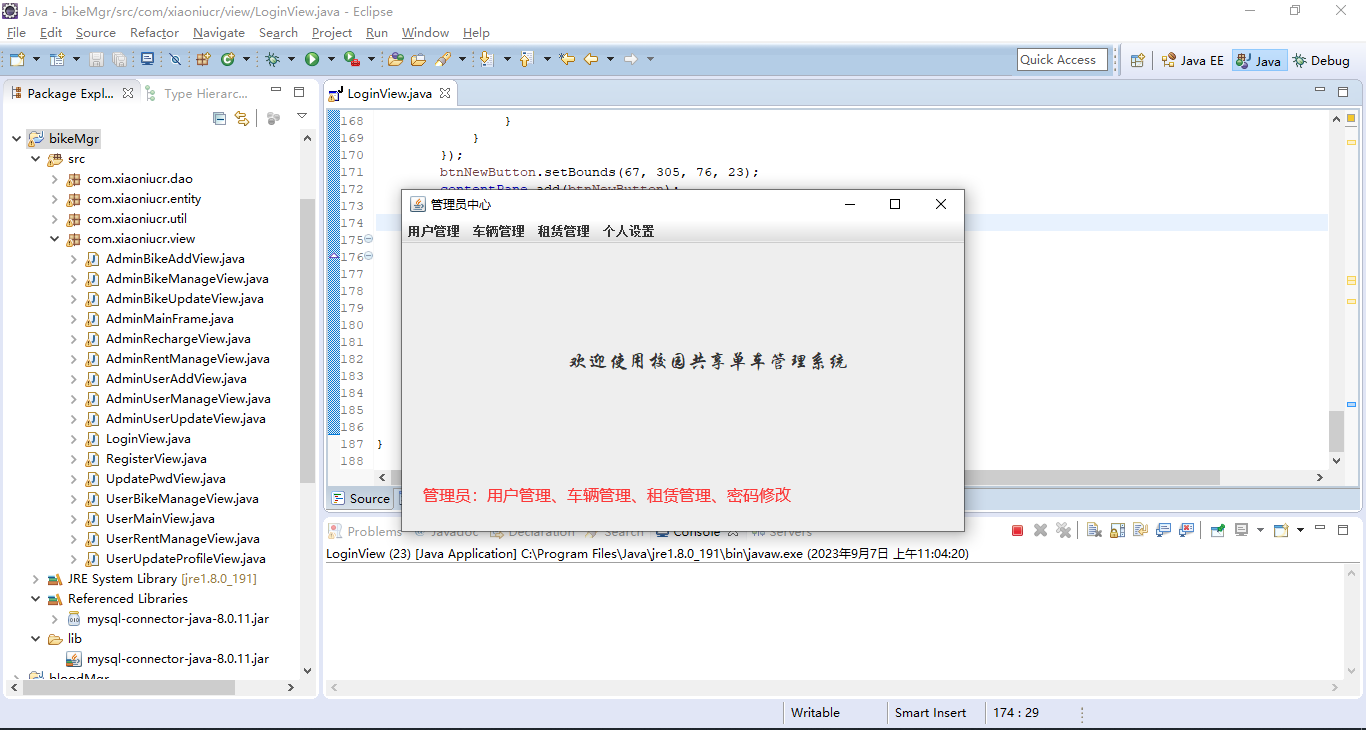Click Display Selected Console icon
The width and height of the screenshot is (1366, 730).
point(1241,530)
